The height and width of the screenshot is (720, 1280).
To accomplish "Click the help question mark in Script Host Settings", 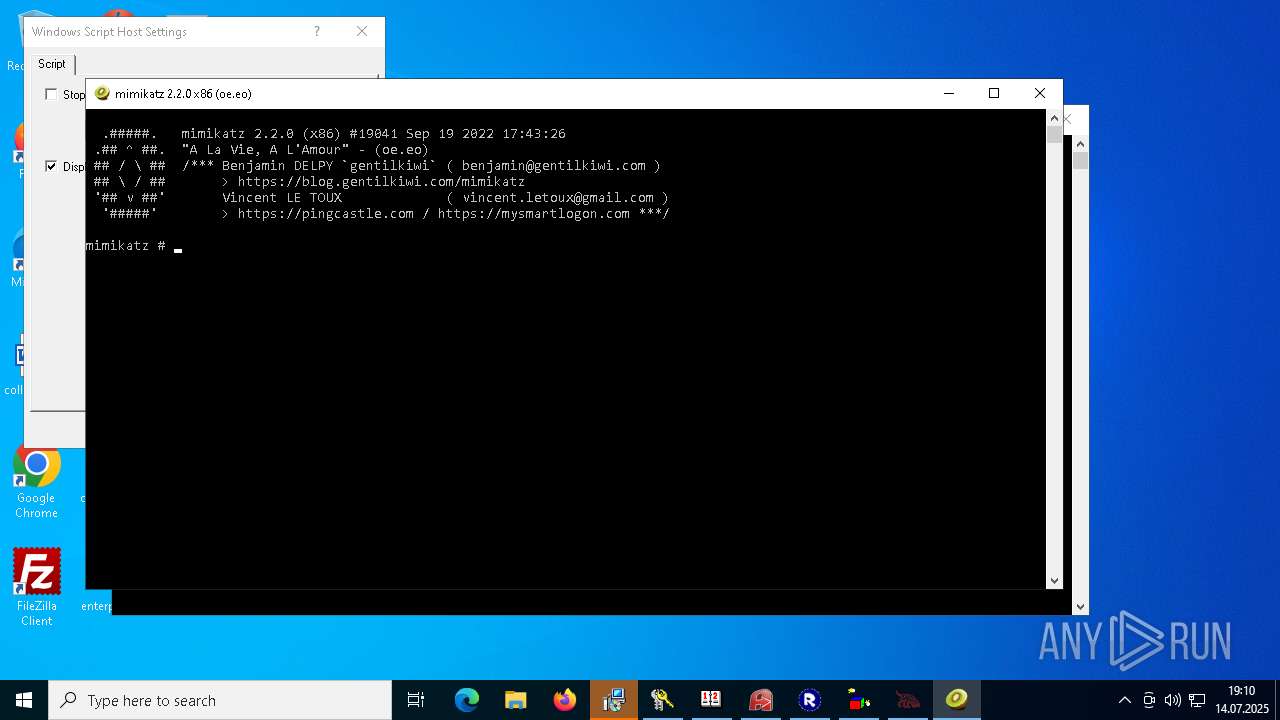I will (x=317, y=32).
